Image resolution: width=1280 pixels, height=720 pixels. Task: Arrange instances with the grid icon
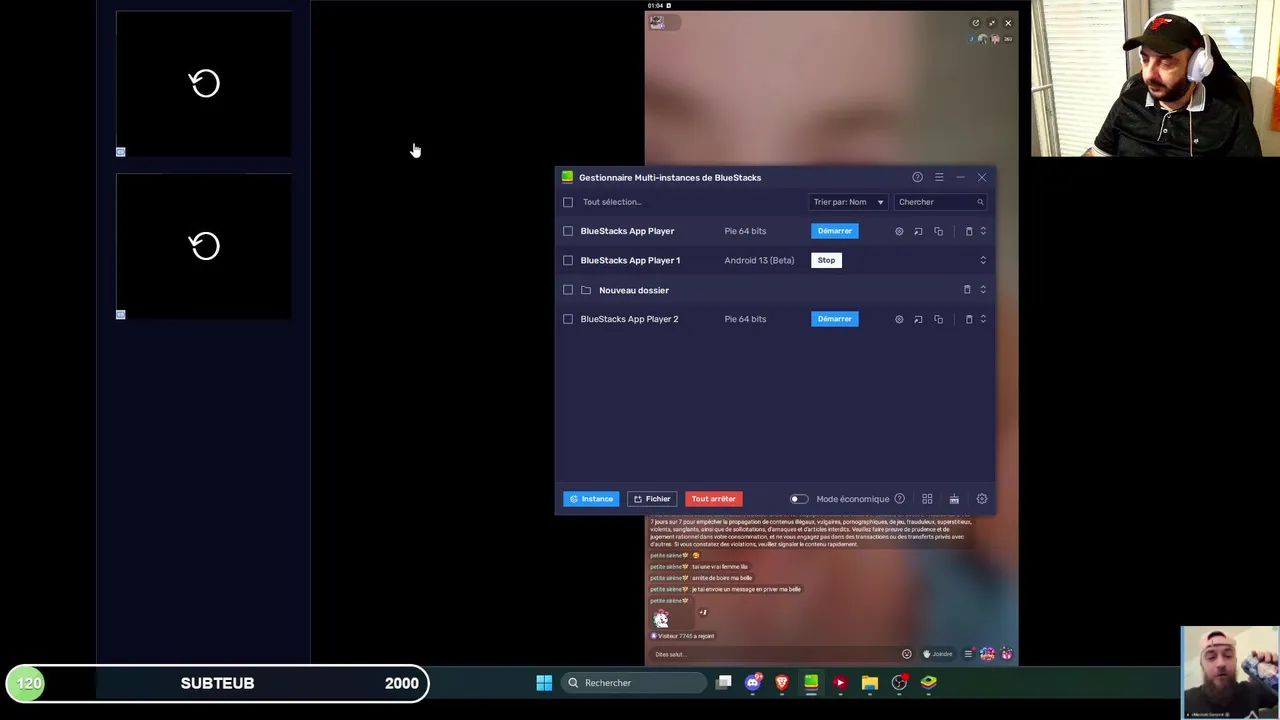[x=927, y=499]
